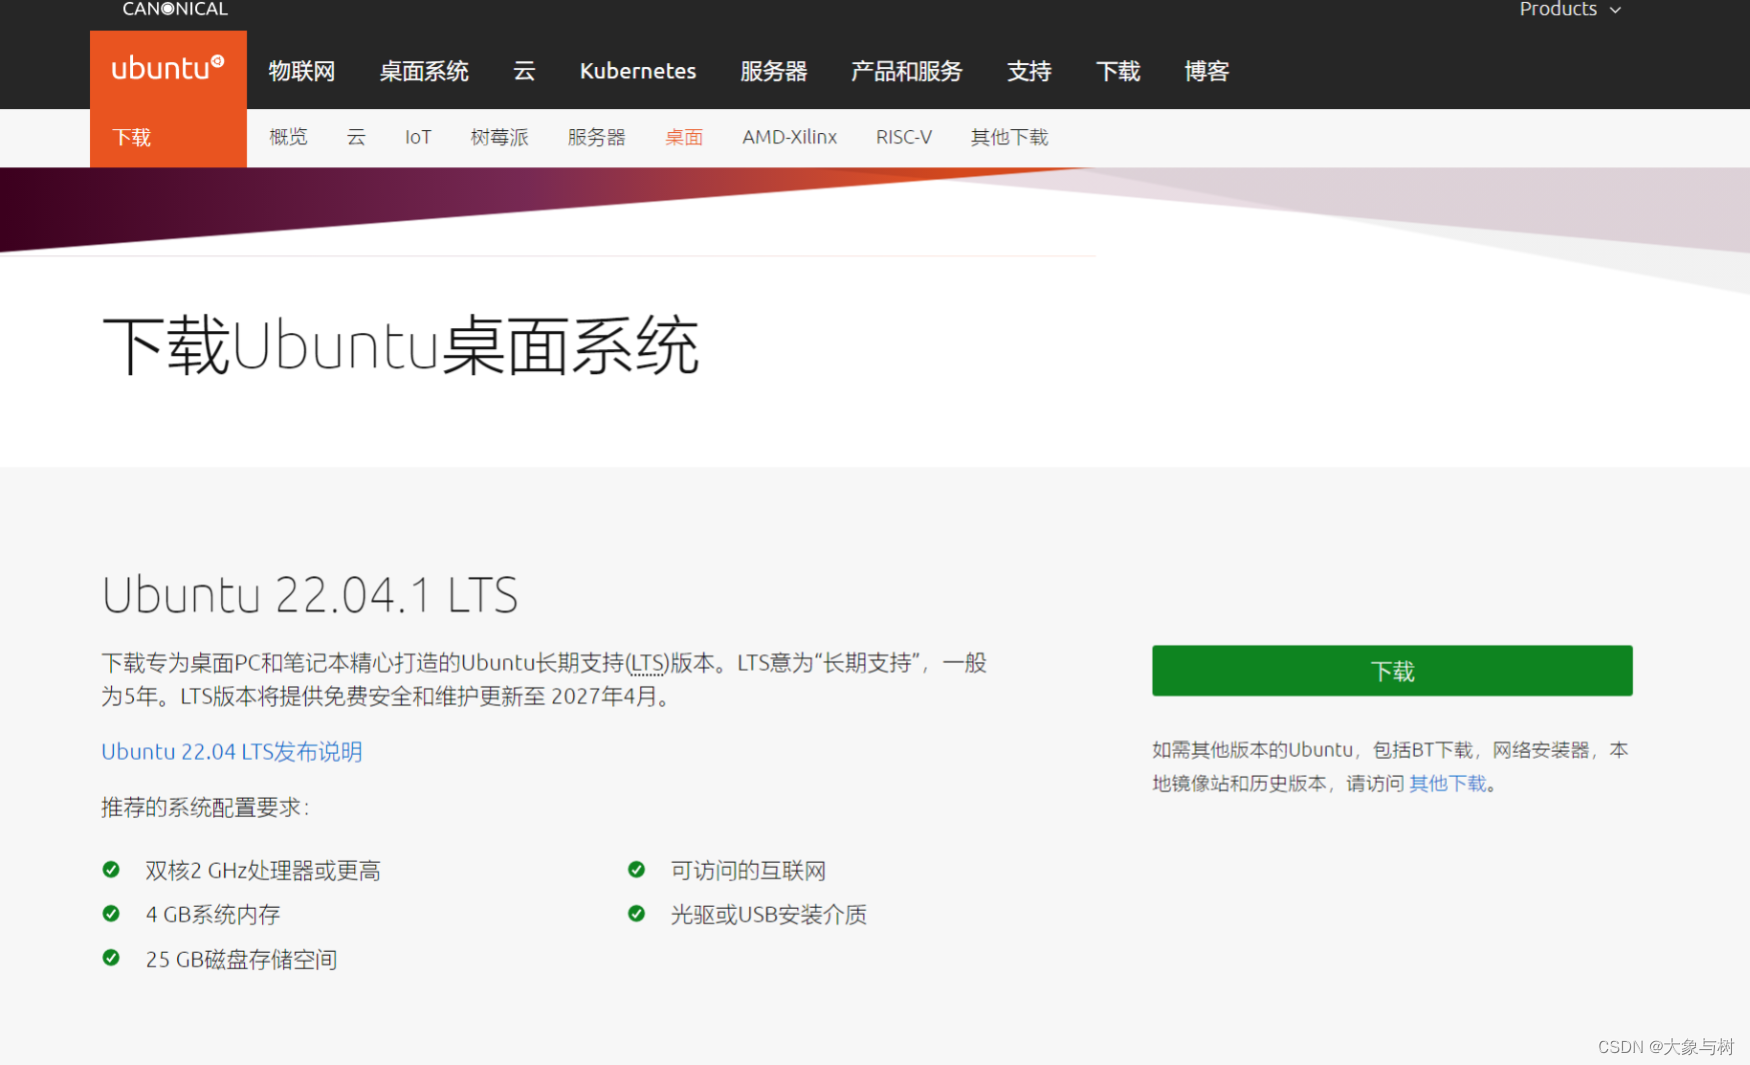Switch to the 云 sub-tab
Viewport: 1750px width, 1065px height.
(x=356, y=137)
